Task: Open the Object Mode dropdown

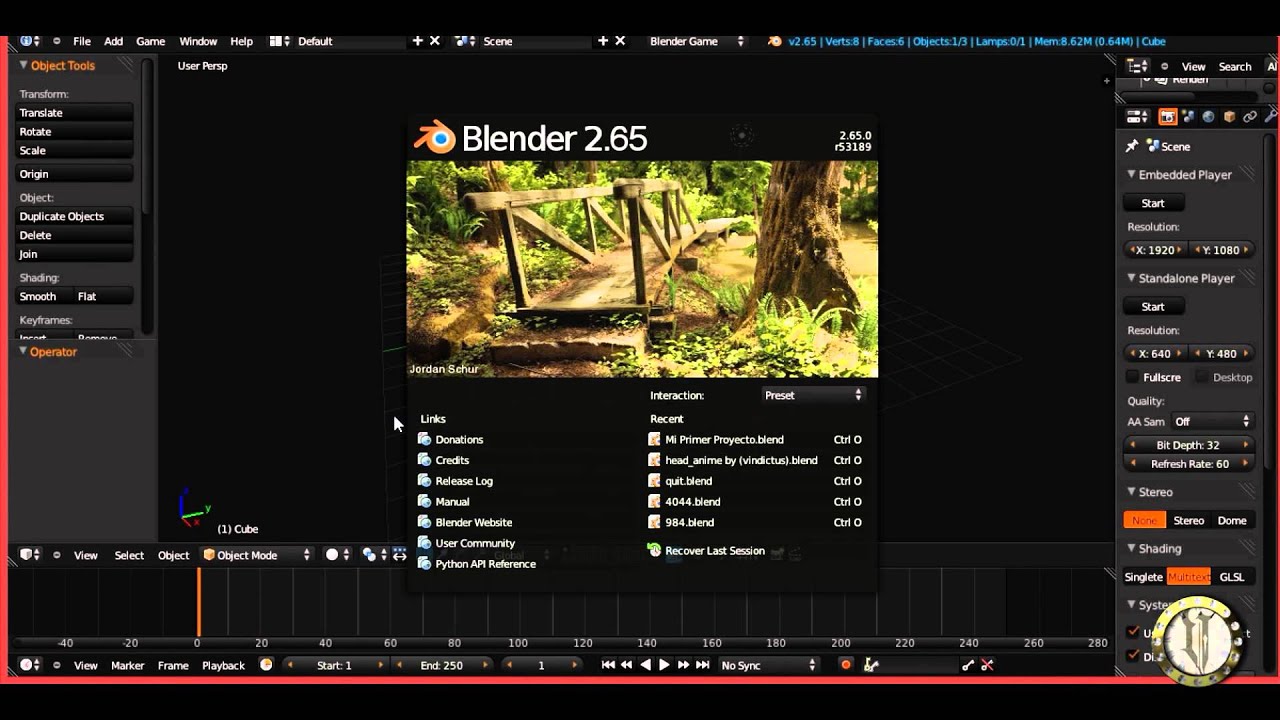Action: click(x=258, y=555)
